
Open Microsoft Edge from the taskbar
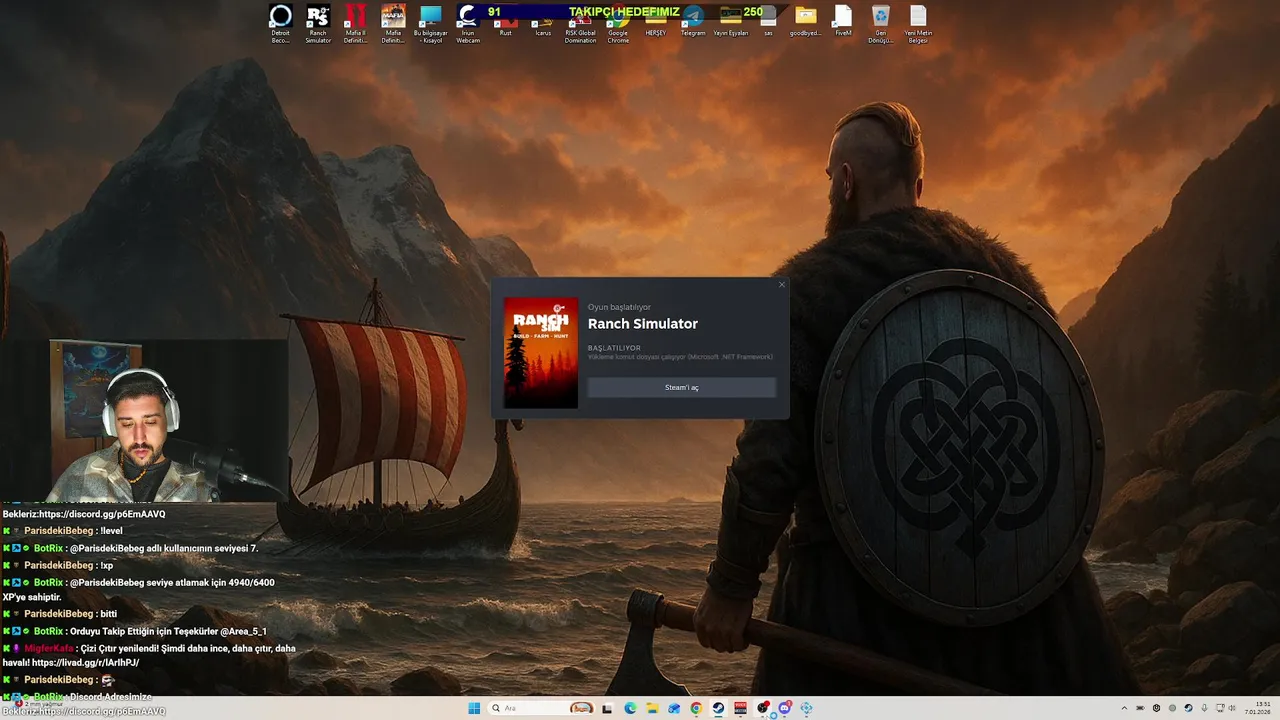pyautogui.click(x=630, y=708)
